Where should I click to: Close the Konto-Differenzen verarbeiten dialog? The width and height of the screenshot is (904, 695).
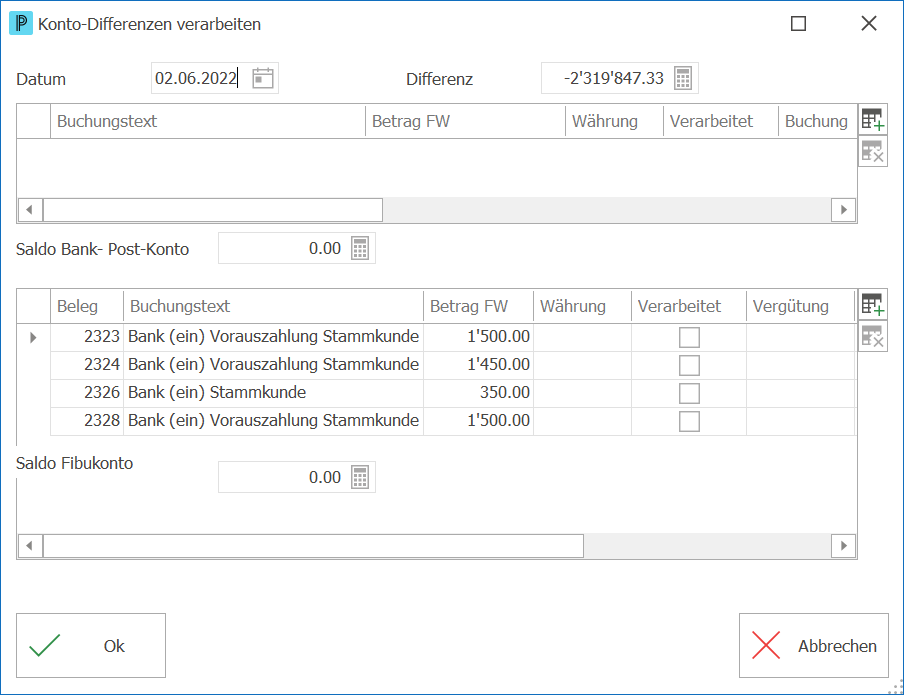click(x=869, y=24)
